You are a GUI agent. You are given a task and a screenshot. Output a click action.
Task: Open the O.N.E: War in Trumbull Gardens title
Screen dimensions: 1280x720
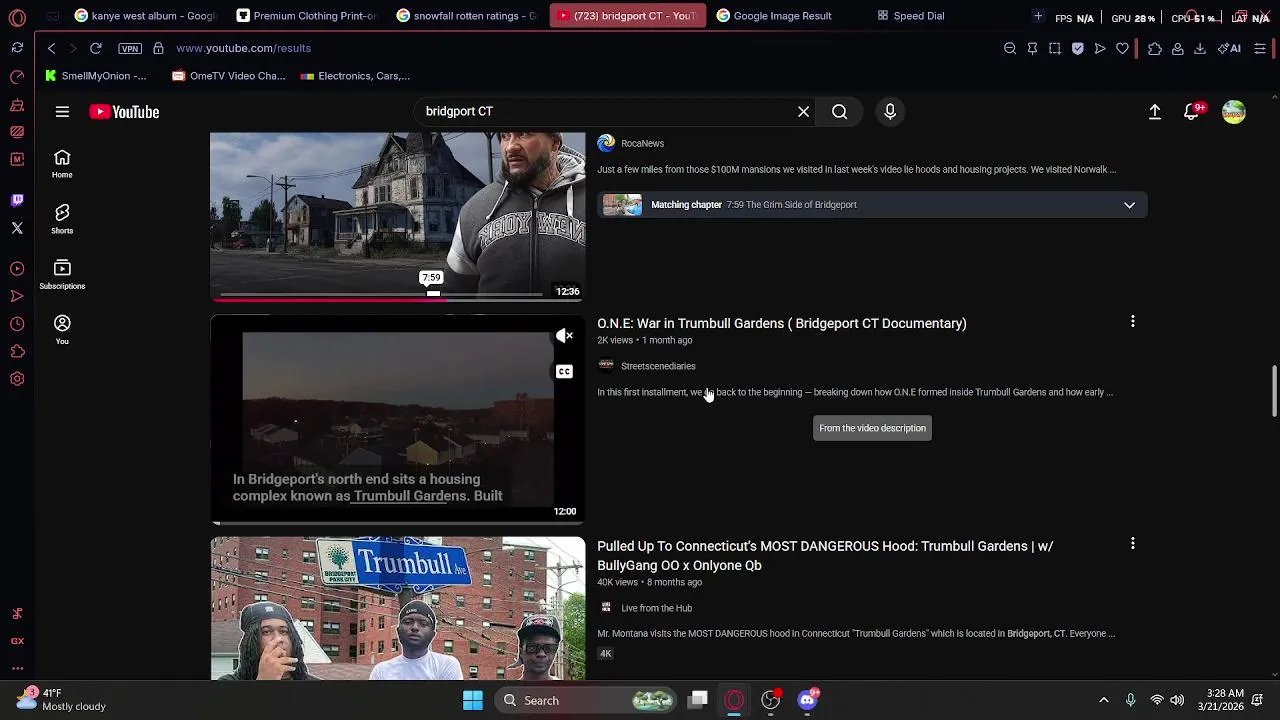tap(782, 323)
